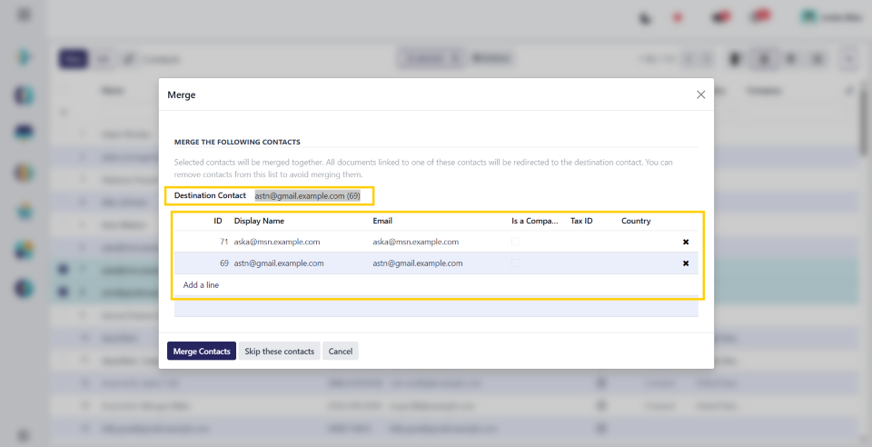This screenshot has height=447, width=872.
Task: Click Add a line link
Action: point(201,285)
